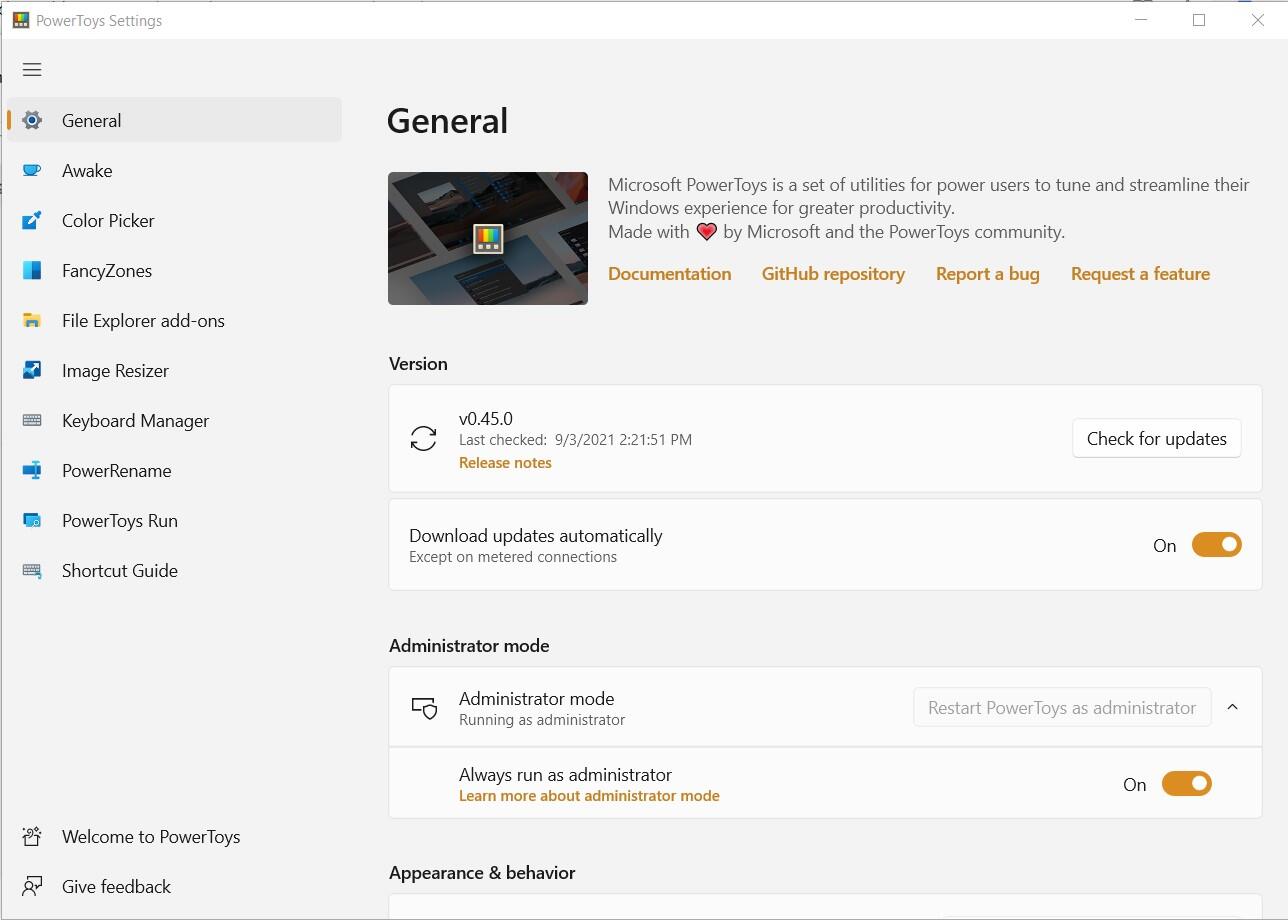
Task: Click the Color Picker eyedropper icon
Action: pyautogui.click(x=32, y=220)
